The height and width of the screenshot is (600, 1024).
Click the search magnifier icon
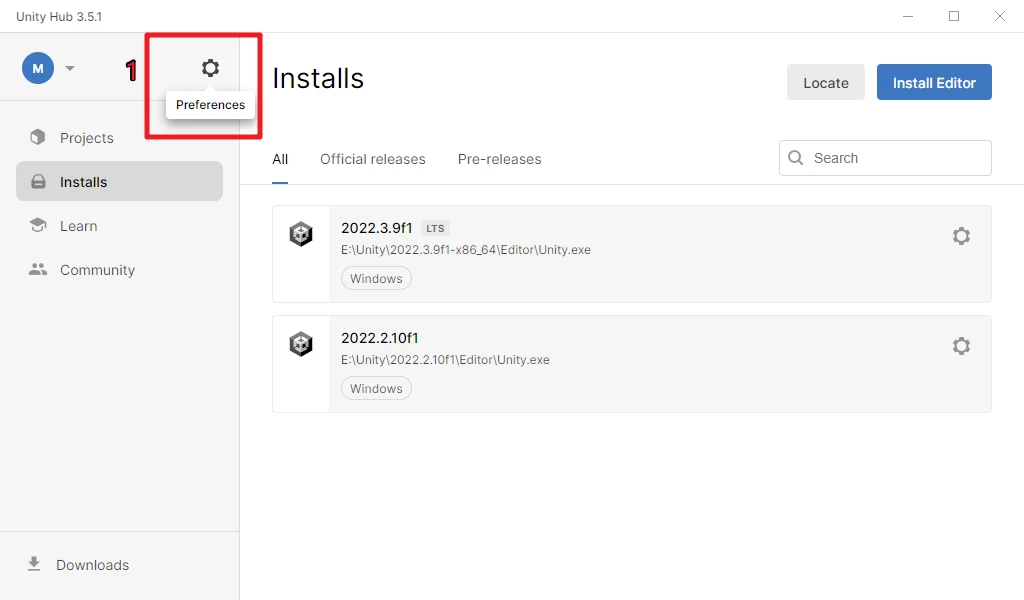point(795,158)
